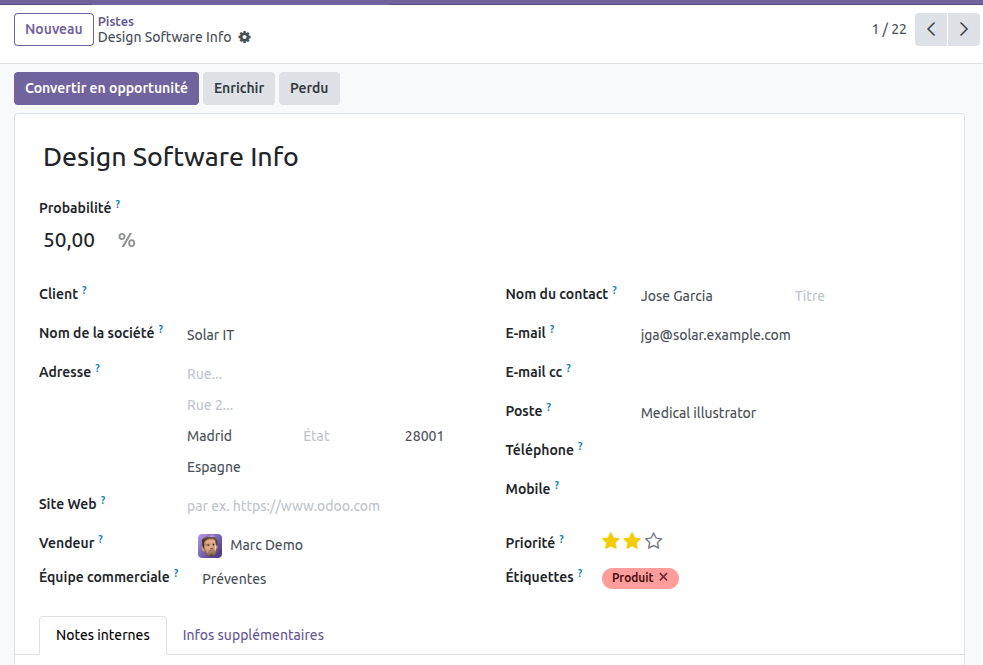Set priority to third empty star
The height and width of the screenshot is (665, 983).
653,541
